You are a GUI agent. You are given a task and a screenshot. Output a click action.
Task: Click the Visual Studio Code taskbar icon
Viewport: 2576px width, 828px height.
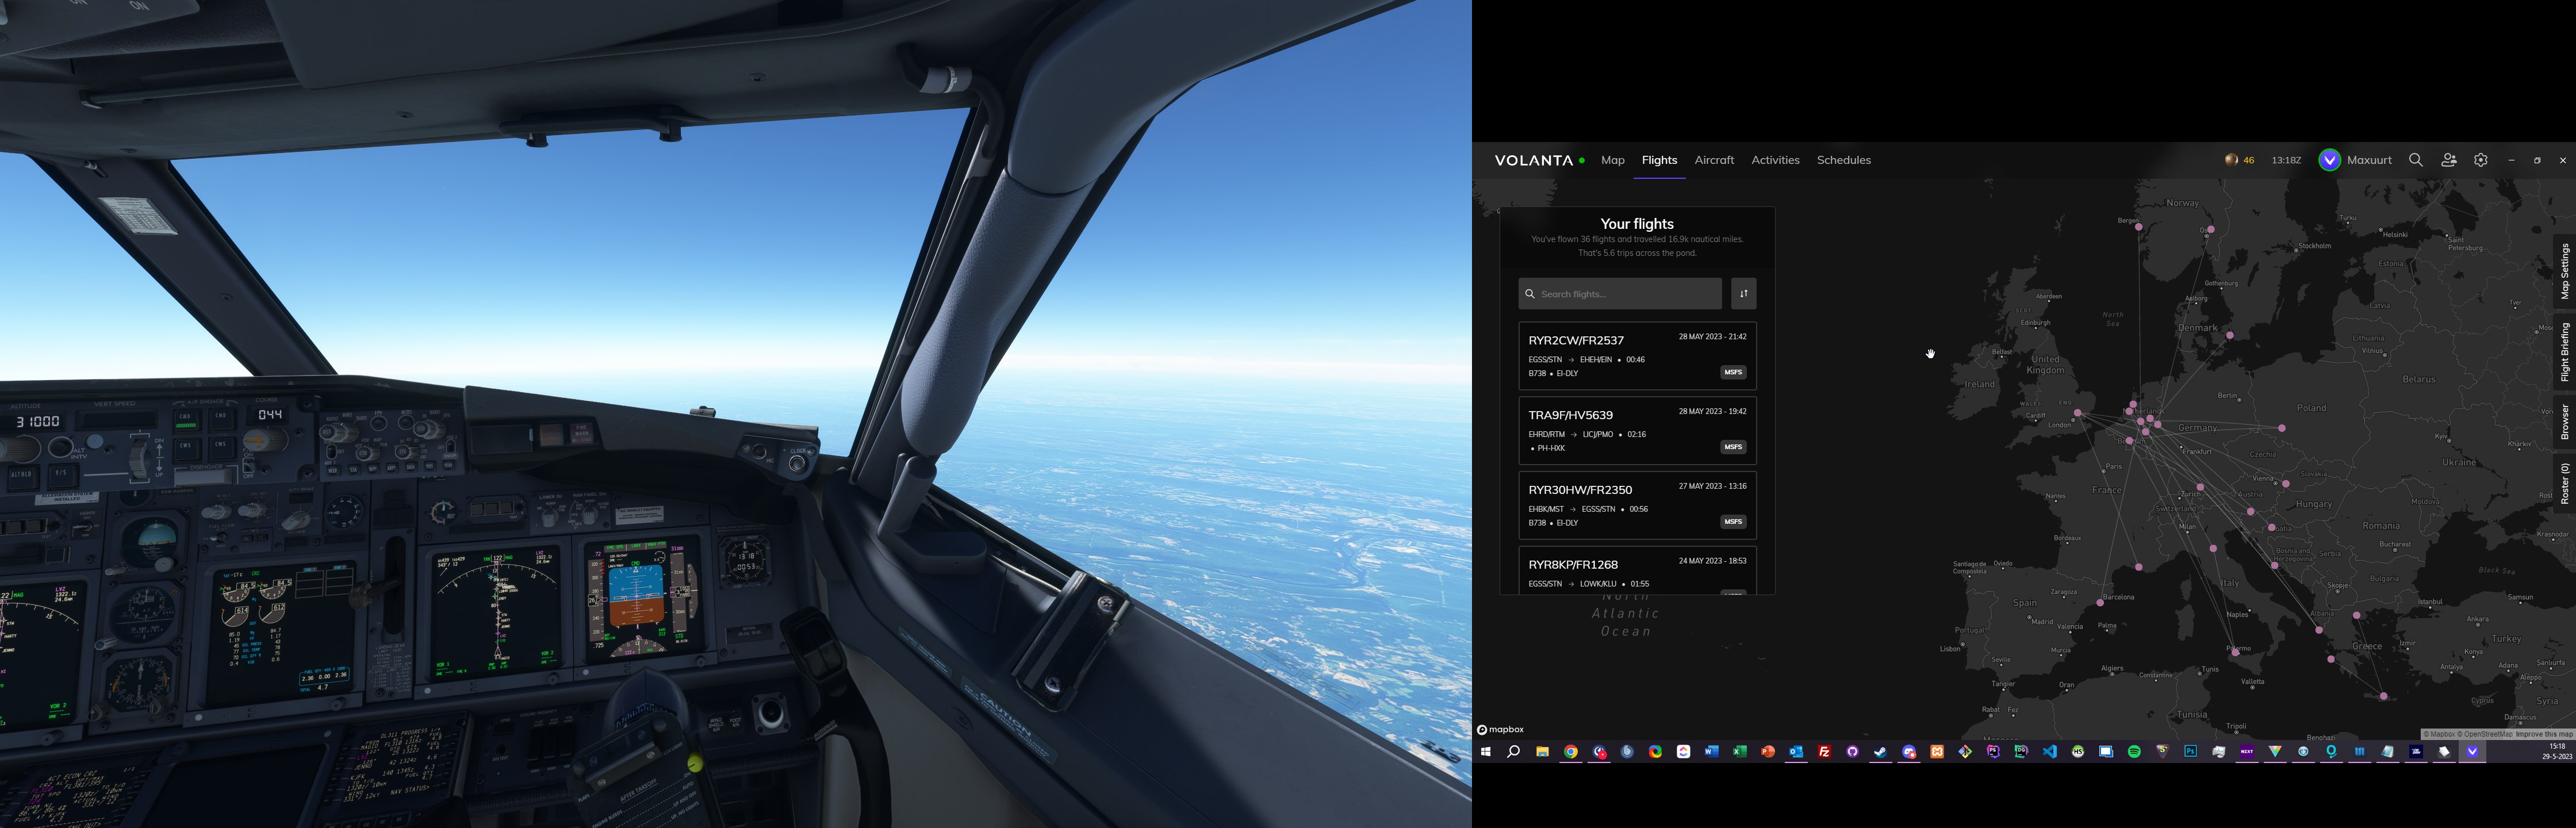pos(2050,752)
